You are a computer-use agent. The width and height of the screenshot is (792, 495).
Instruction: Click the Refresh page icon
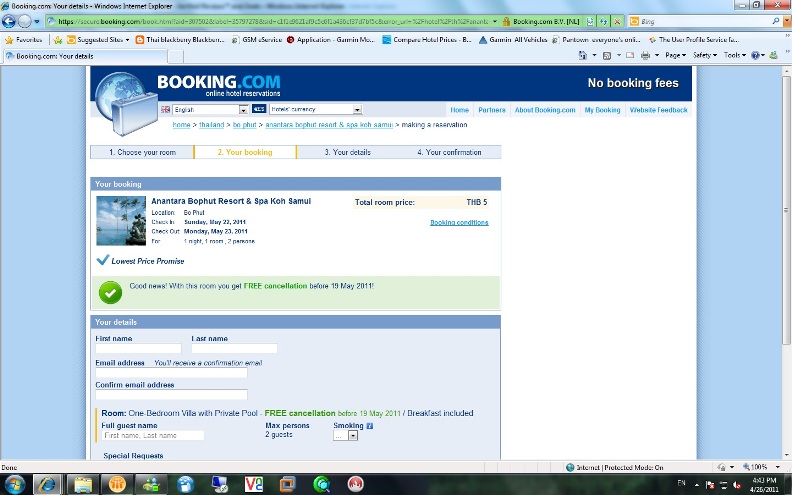pos(604,21)
